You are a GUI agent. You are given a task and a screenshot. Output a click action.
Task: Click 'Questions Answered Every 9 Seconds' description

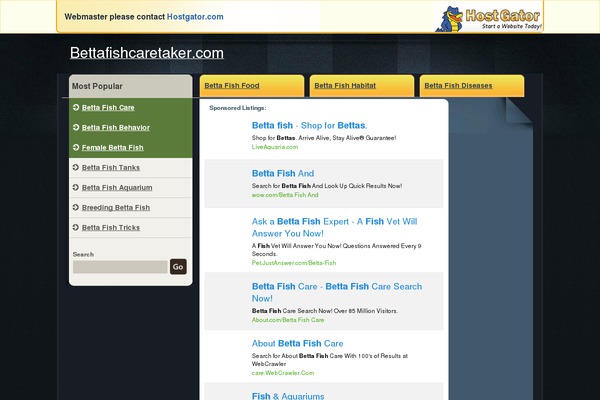[x=337, y=250]
